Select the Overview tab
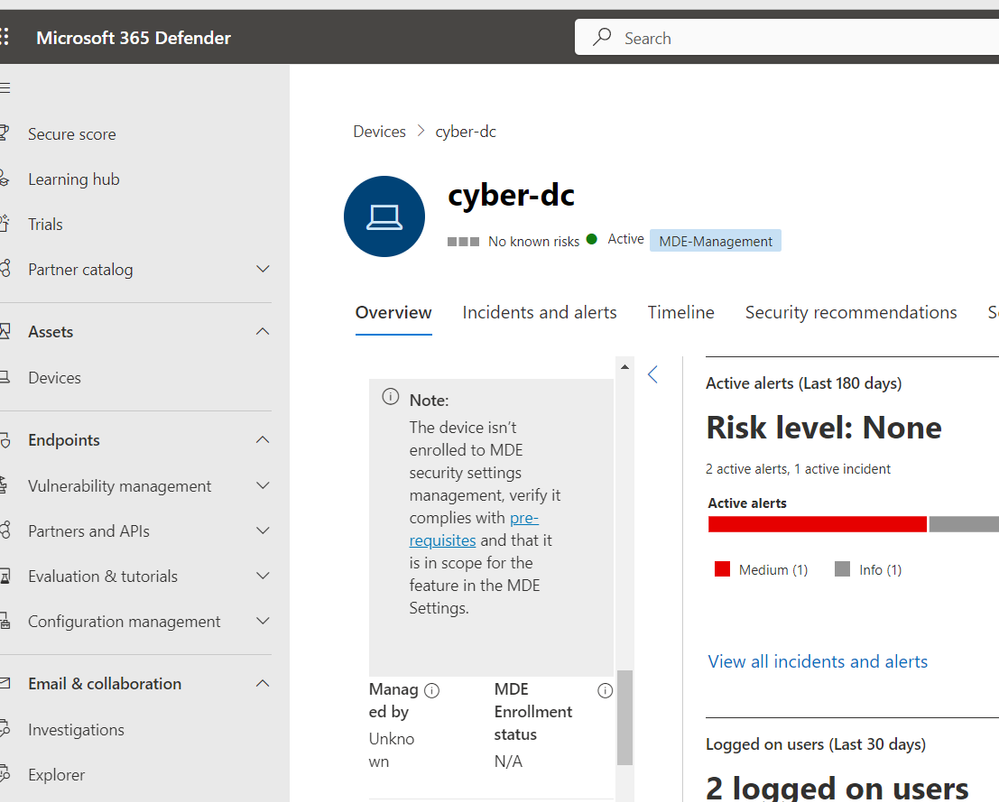 click(x=393, y=313)
